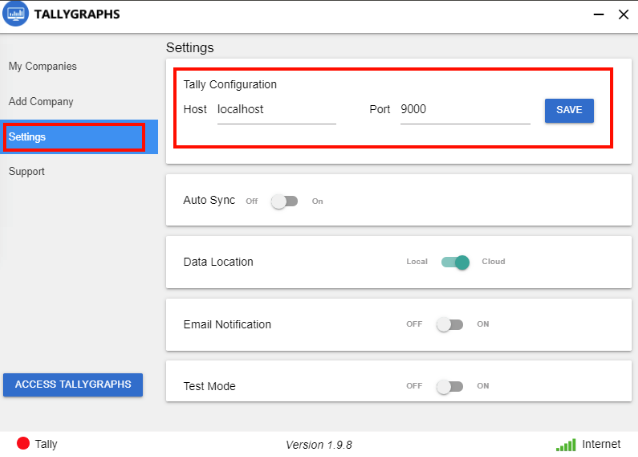
Task: Save the Tally configuration
Action: [x=569, y=110]
